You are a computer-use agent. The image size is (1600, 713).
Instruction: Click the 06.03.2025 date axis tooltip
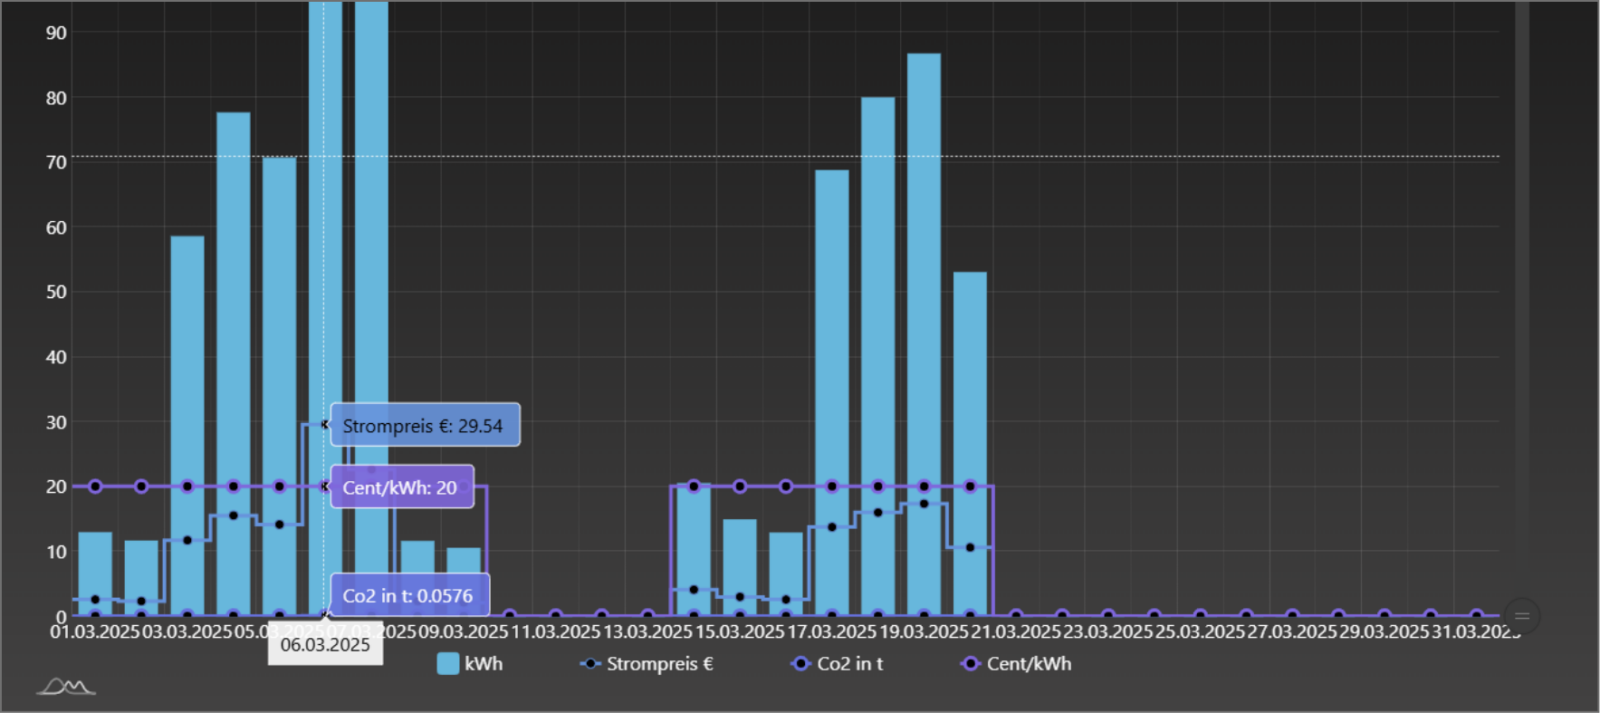pyautogui.click(x=325, y=645)
